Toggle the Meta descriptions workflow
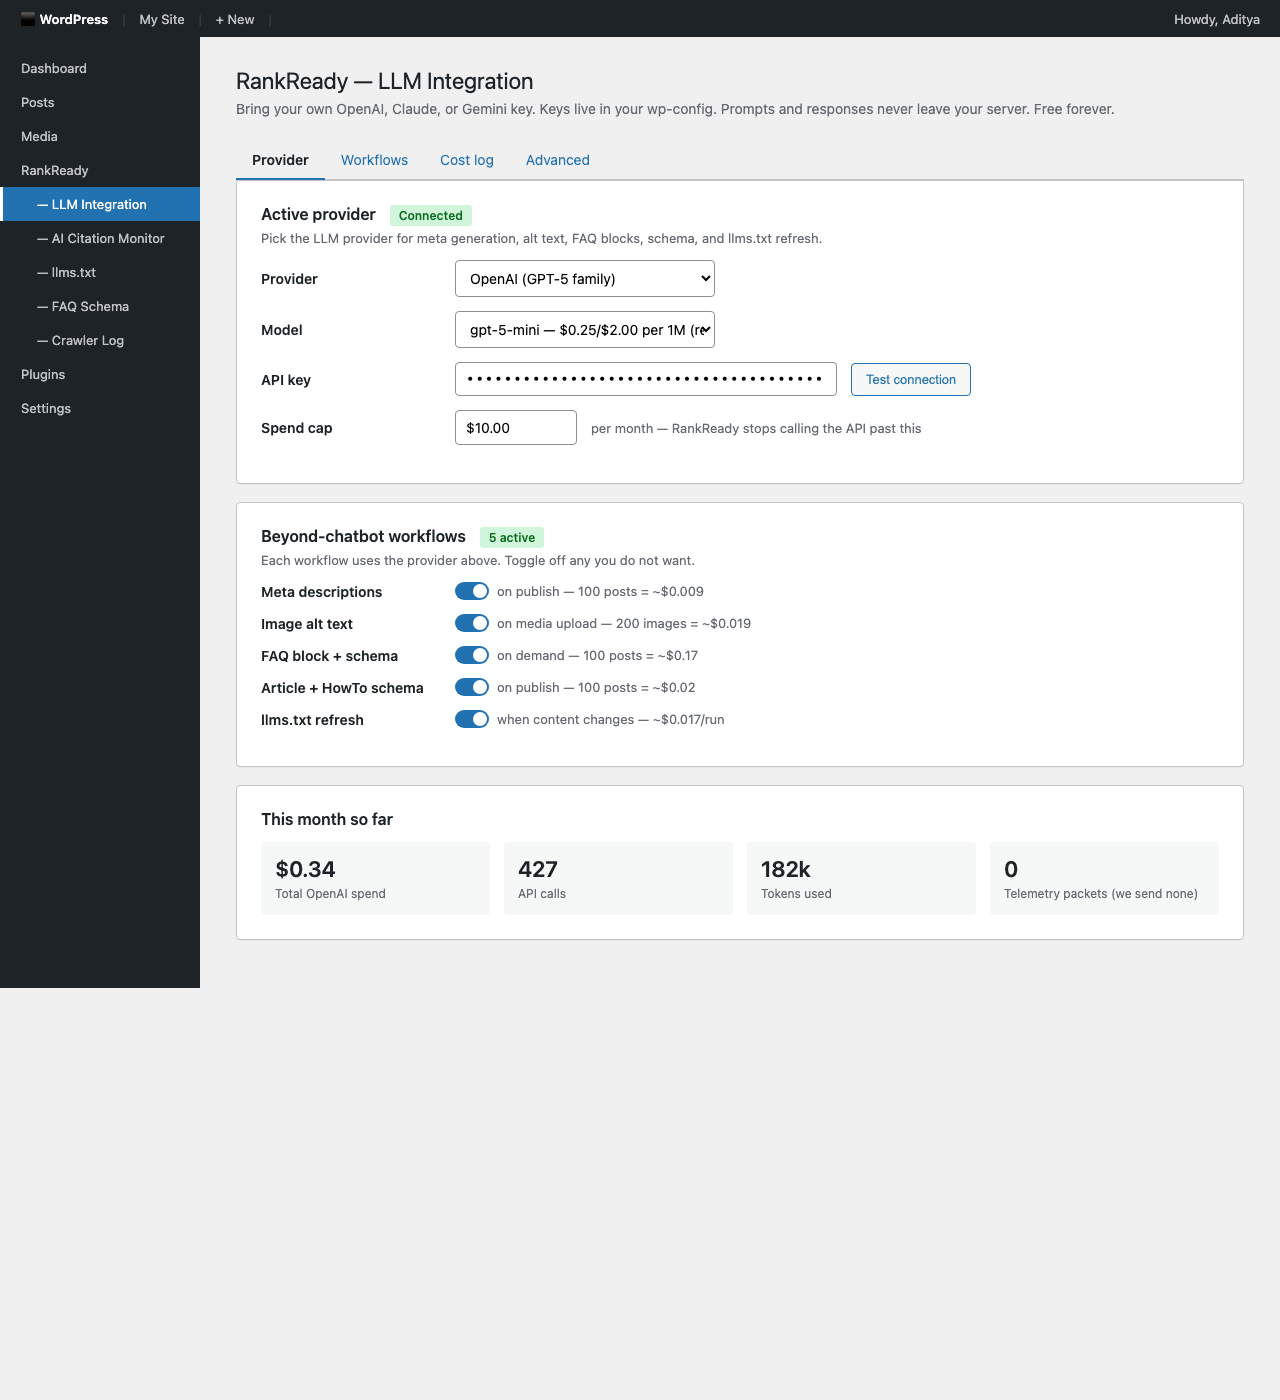 point(472,591)
